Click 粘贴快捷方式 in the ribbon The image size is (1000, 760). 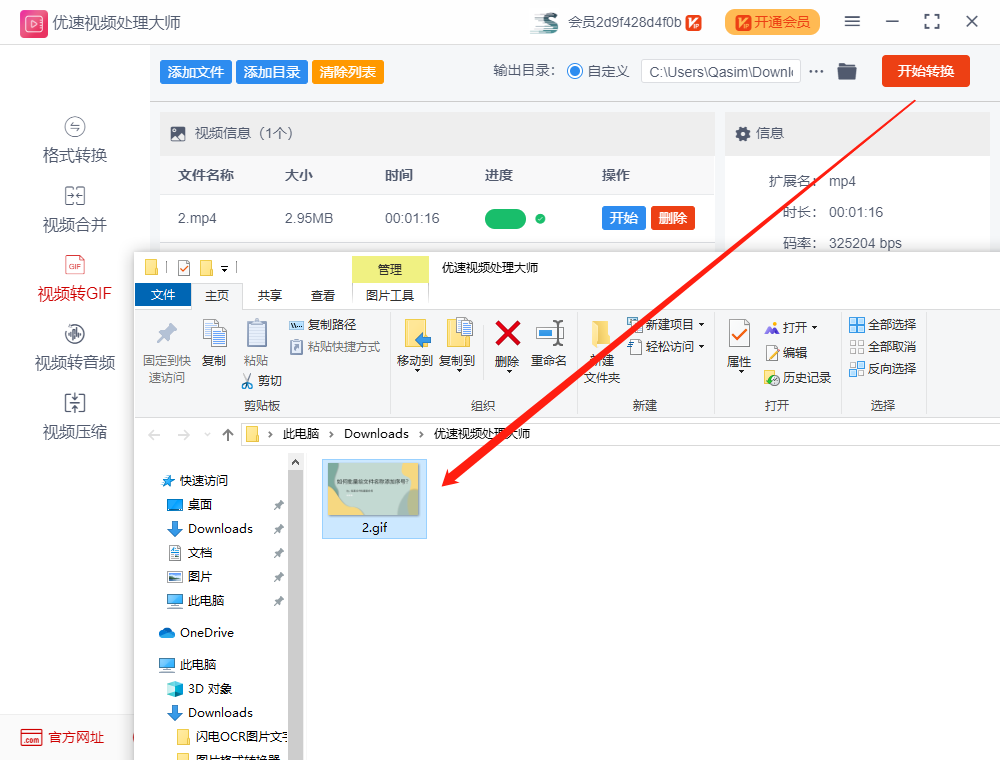point(335,347)
